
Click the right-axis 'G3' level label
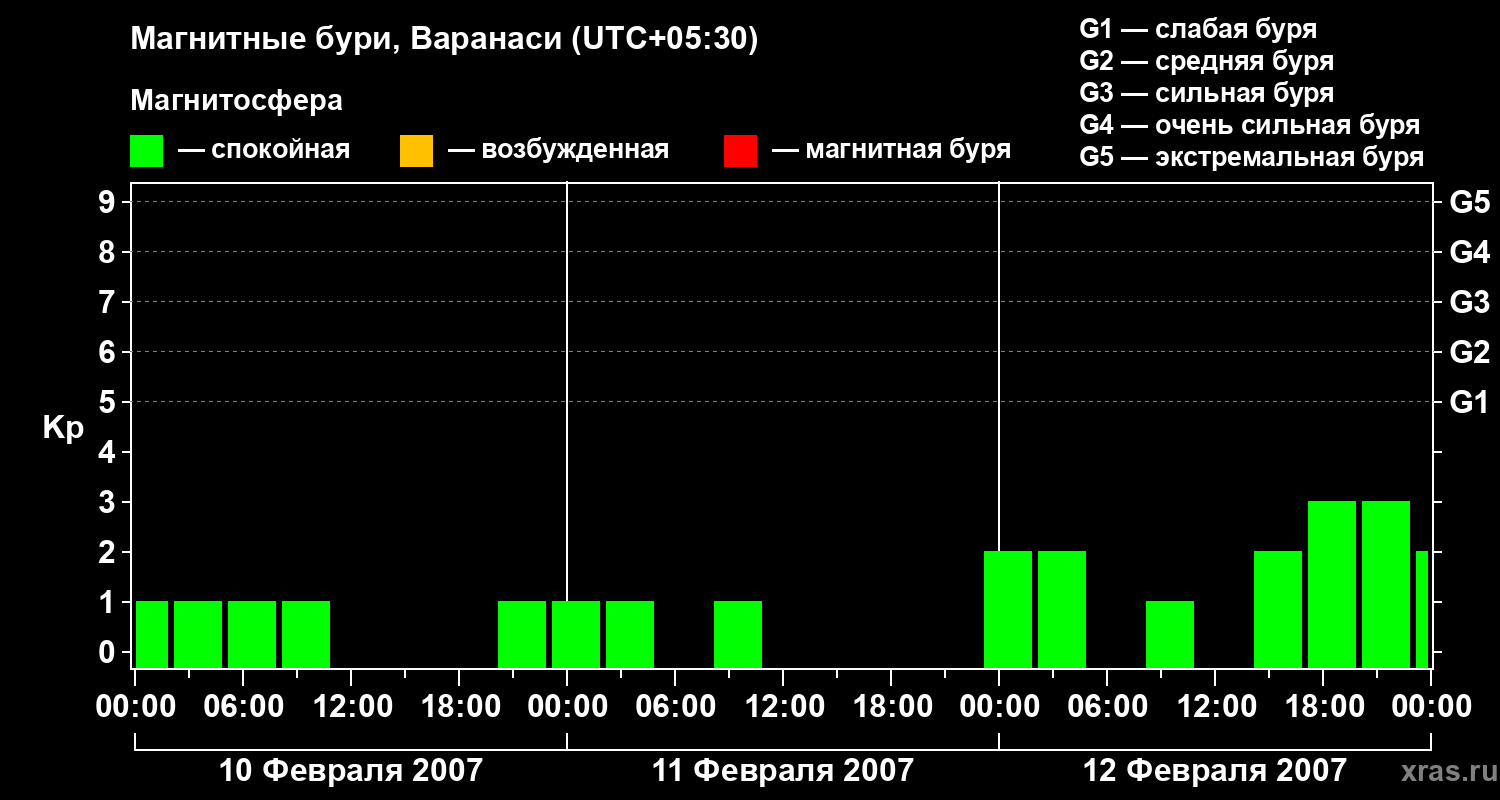(x=1470, y=302)
